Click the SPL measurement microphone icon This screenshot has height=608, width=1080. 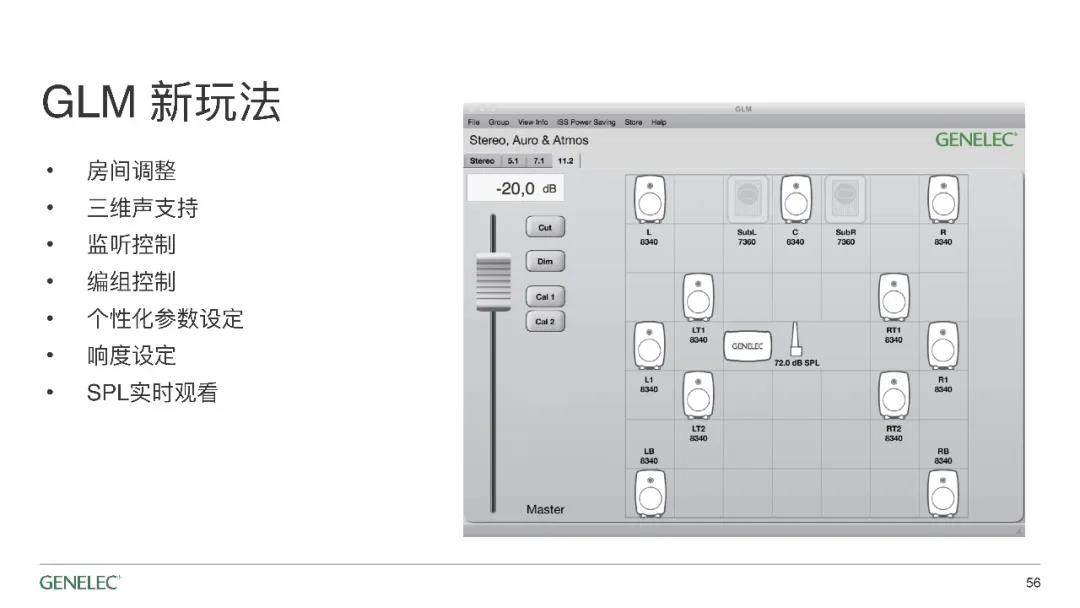(795, 339)
